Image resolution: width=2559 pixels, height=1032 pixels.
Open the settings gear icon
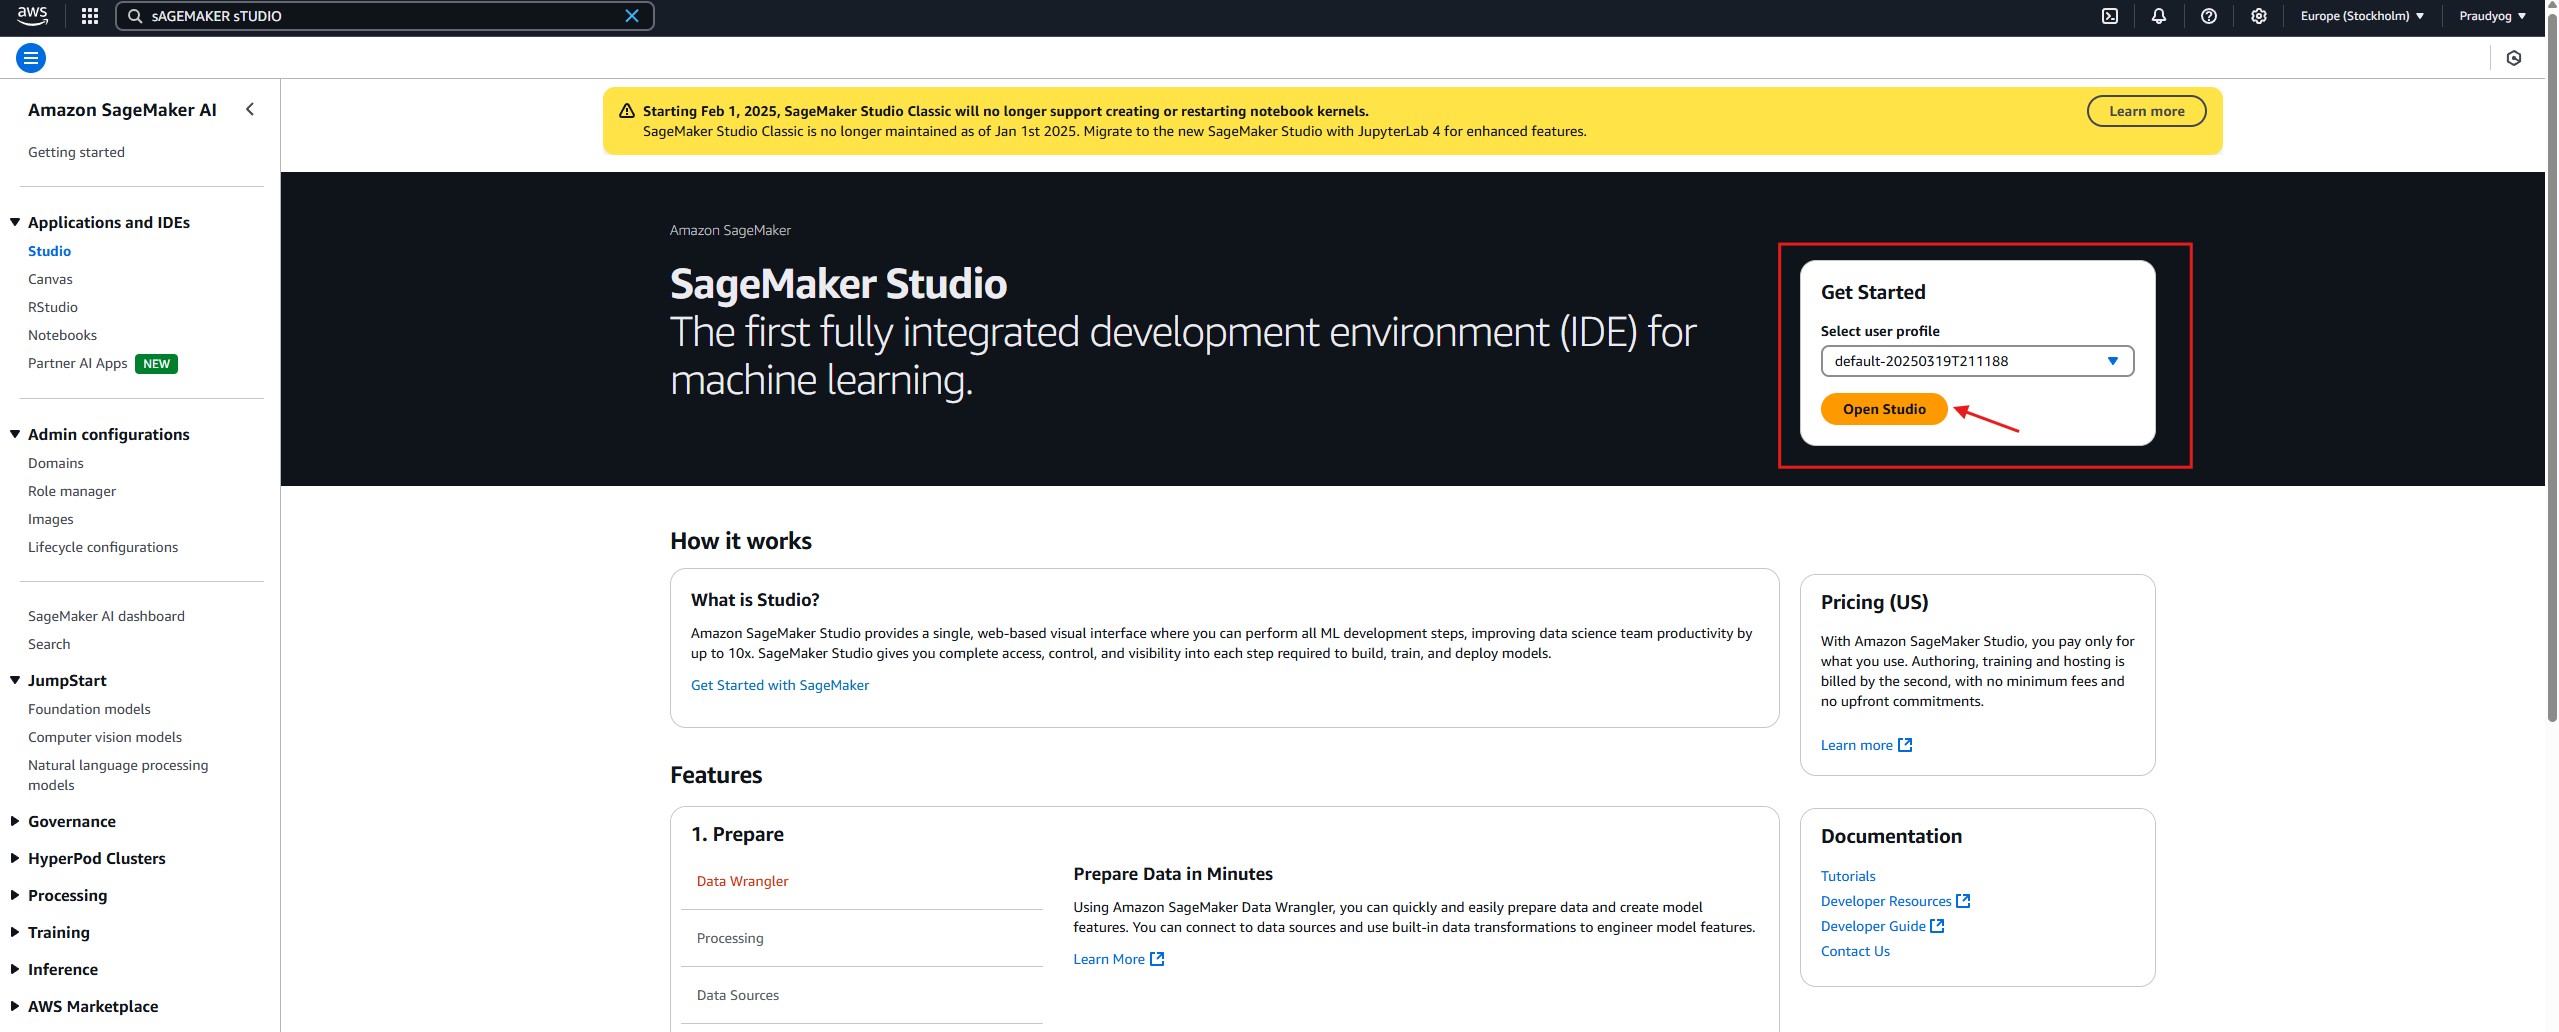(2258, 16)
